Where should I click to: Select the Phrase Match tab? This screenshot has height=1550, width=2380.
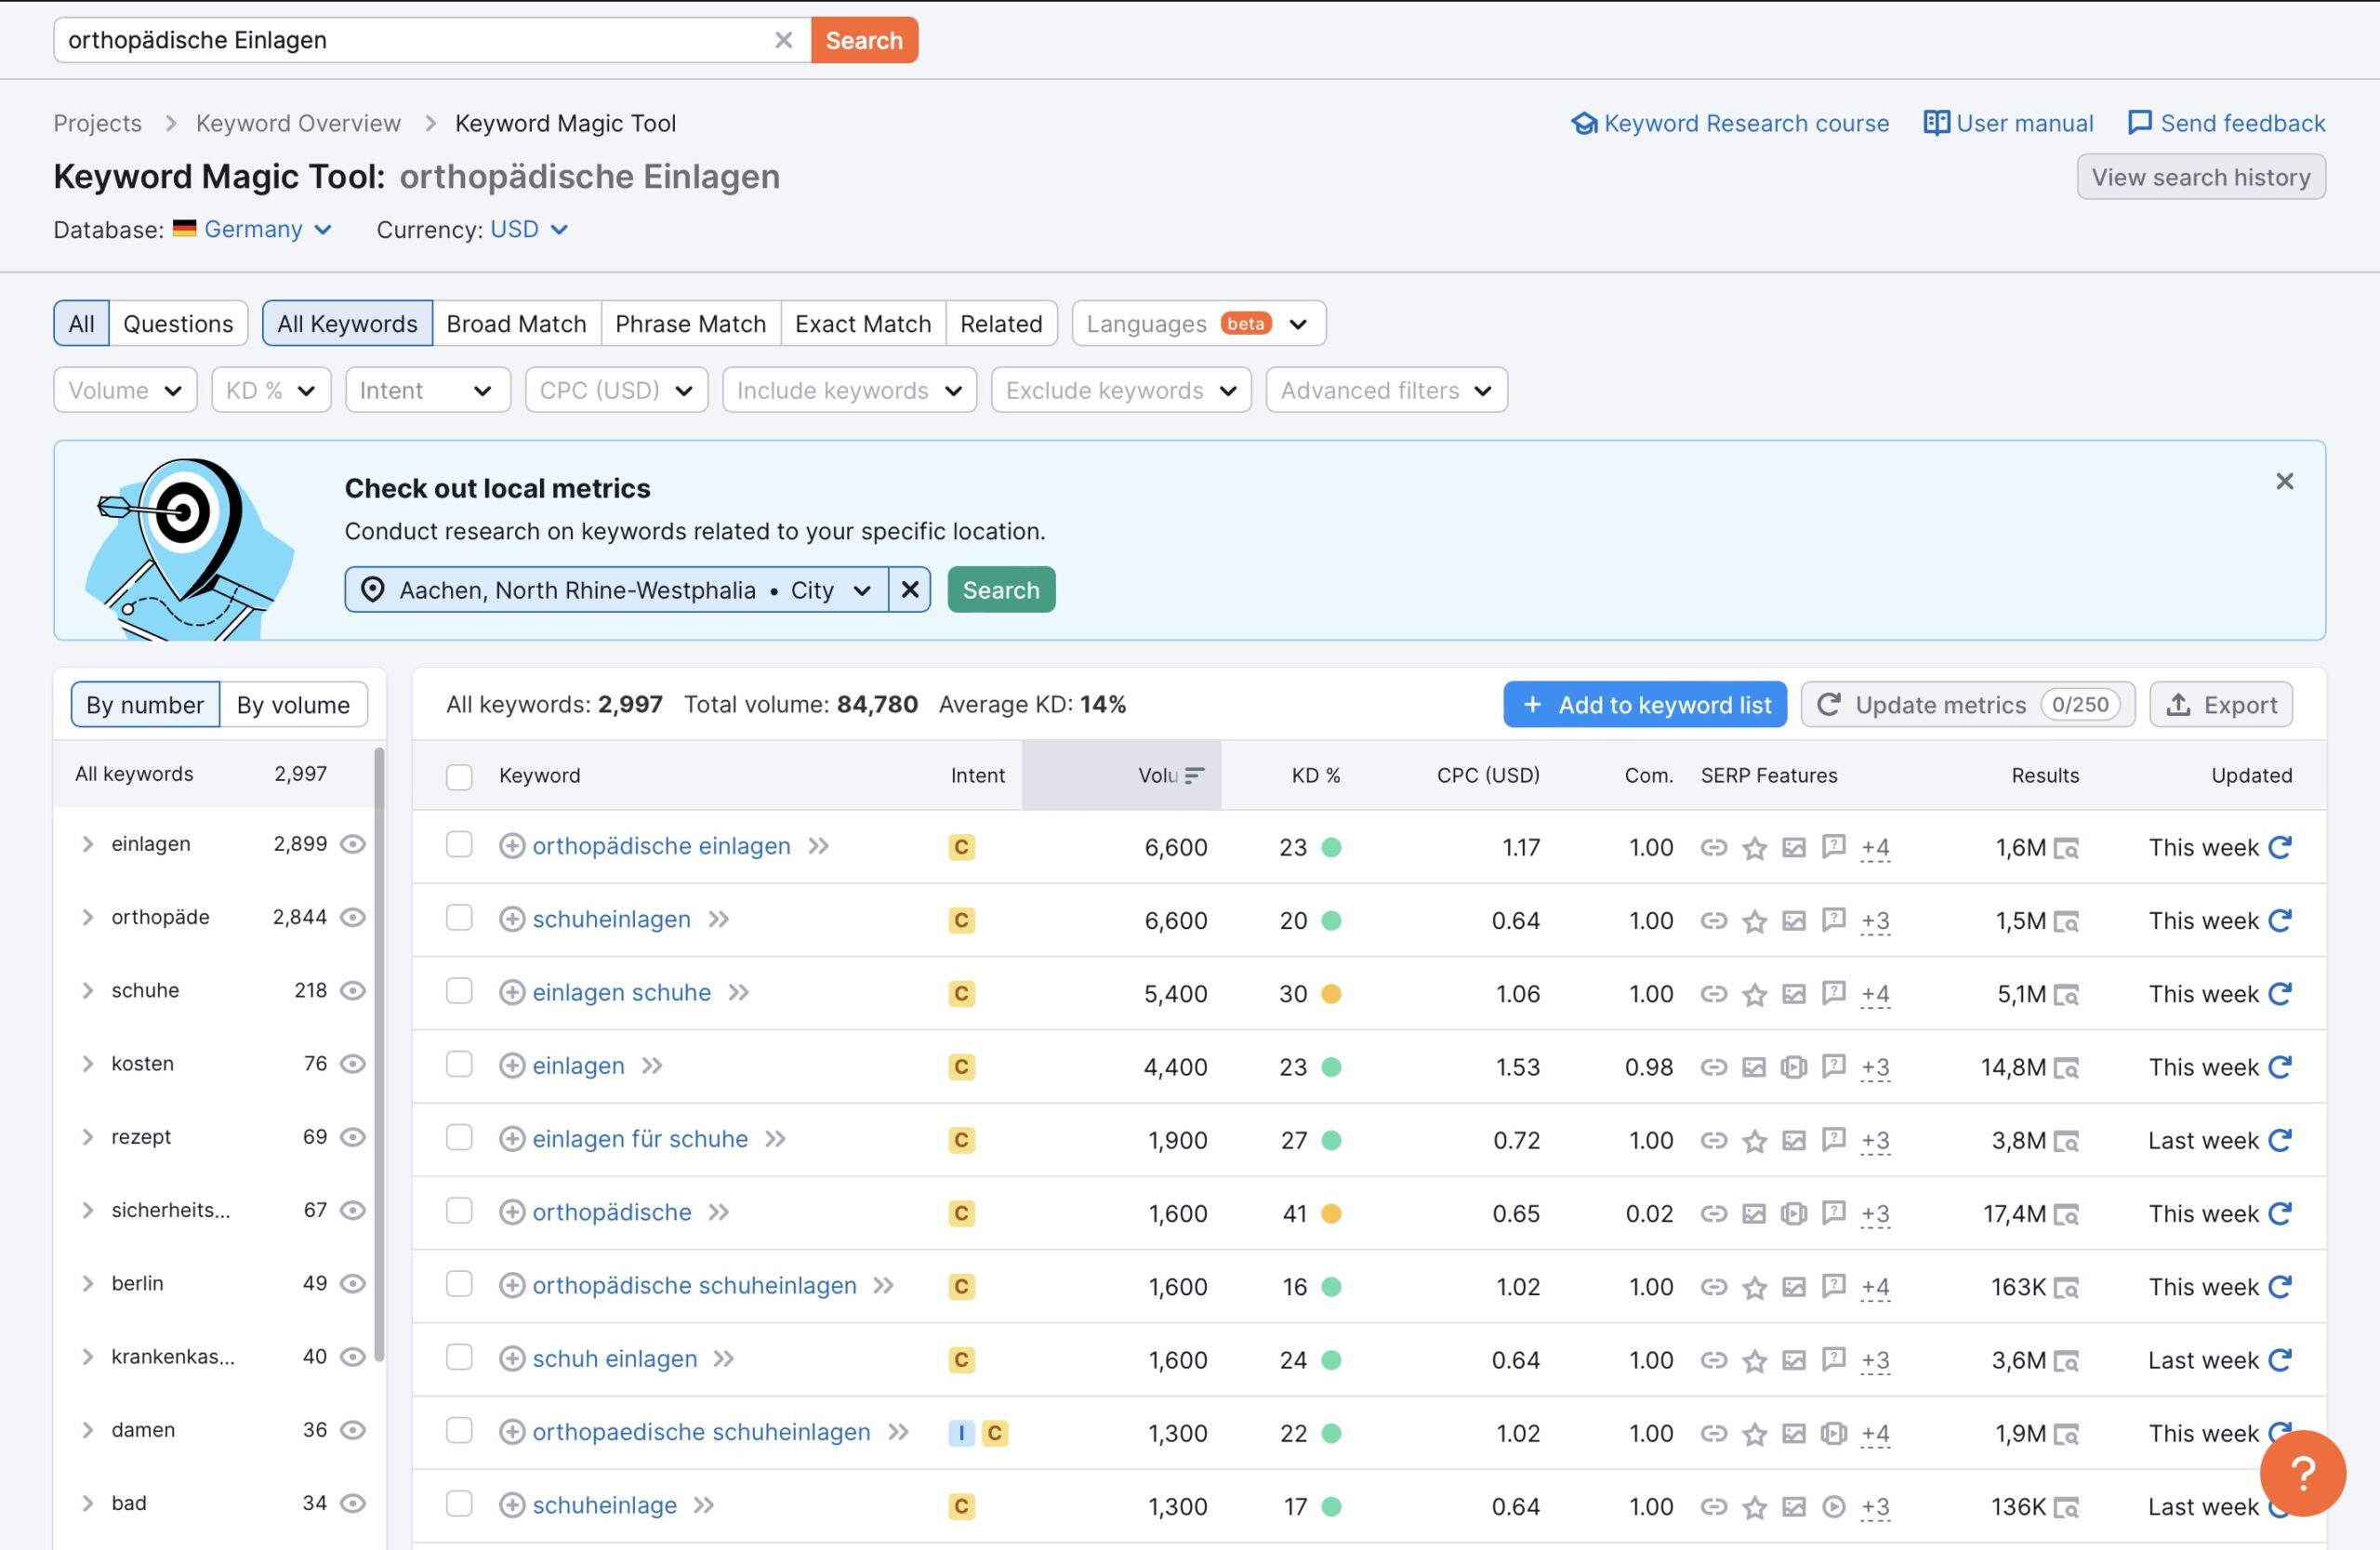(691, 324)
